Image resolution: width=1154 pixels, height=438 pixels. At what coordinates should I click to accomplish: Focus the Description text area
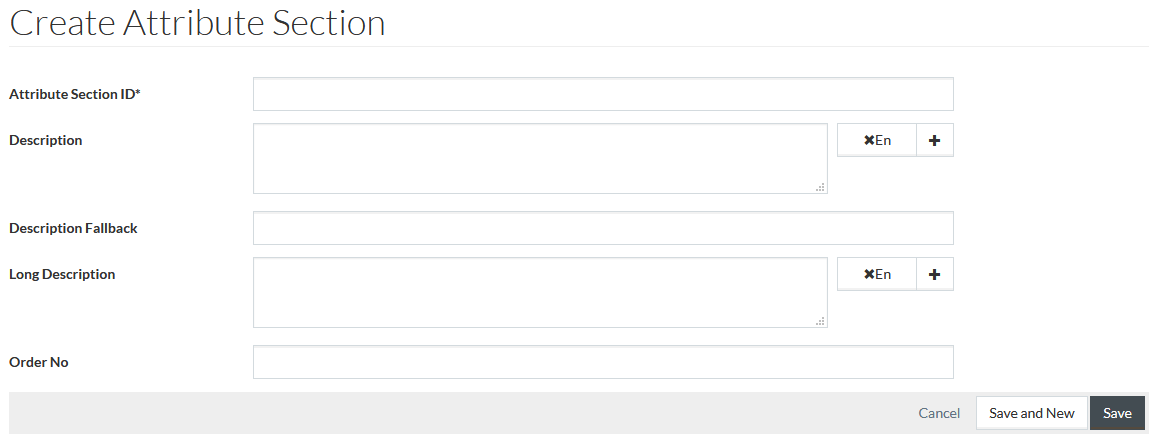pyautogui.click(x=540, y=159)
